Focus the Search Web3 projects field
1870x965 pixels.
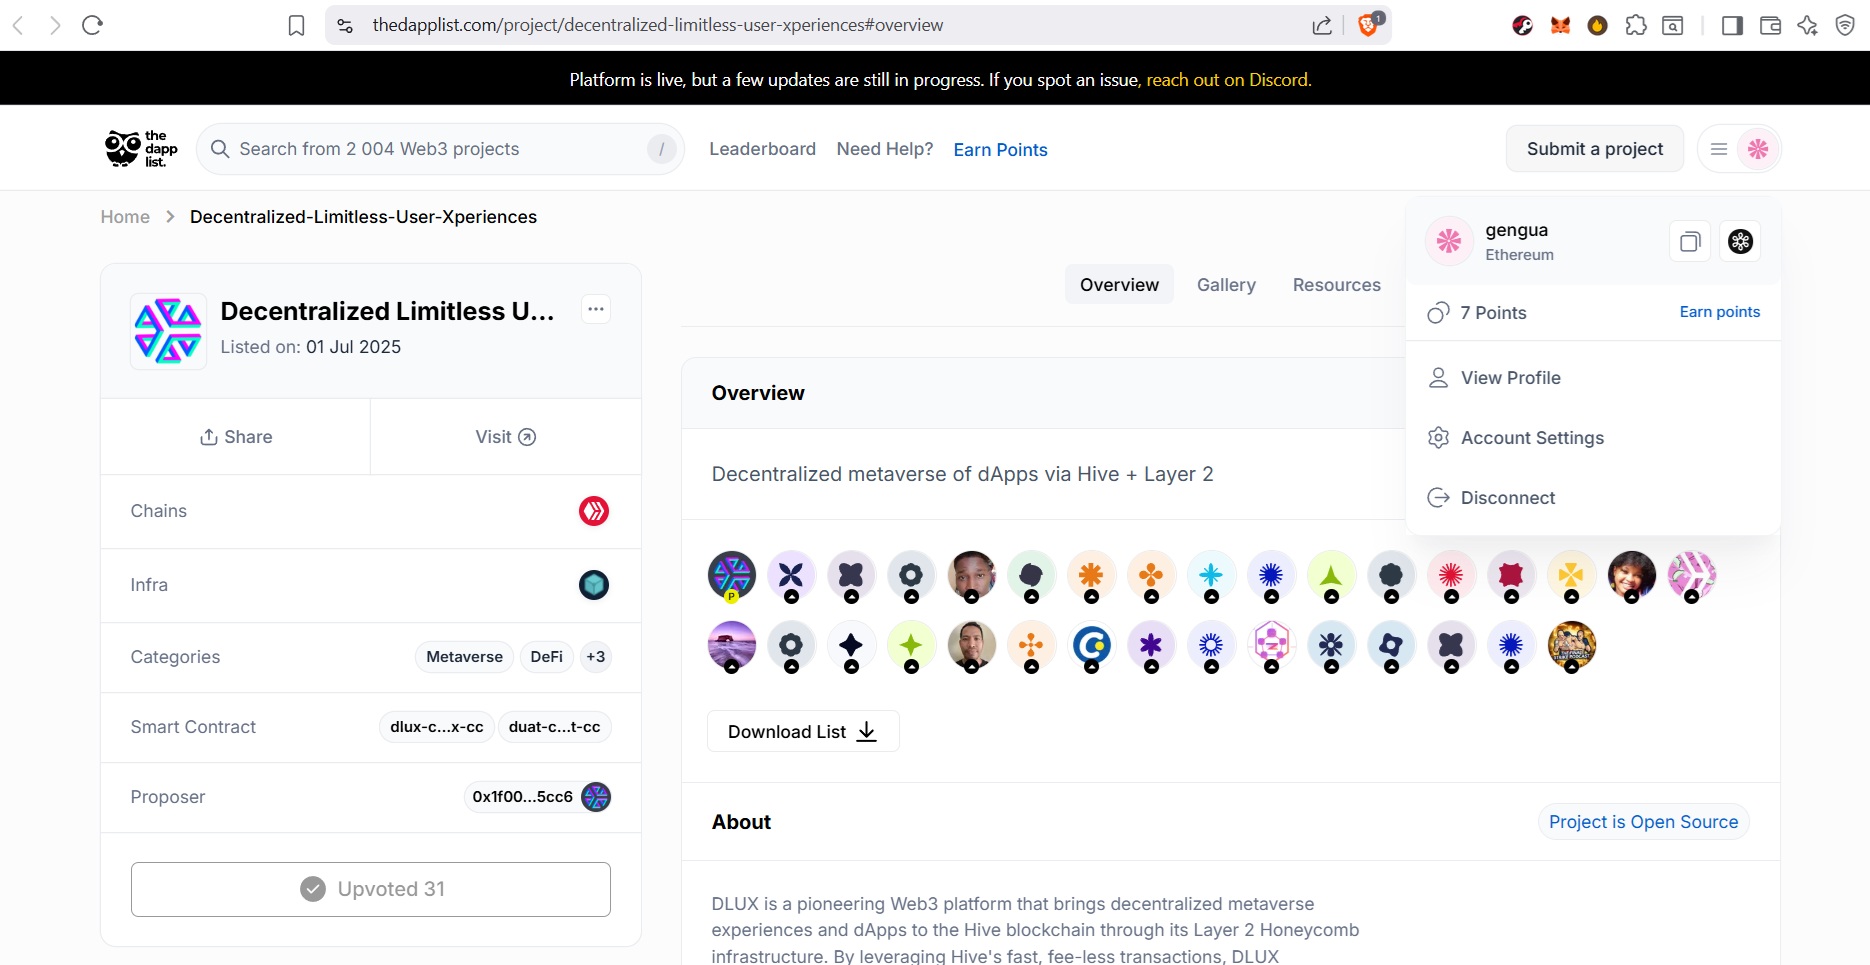click(440, 149)
